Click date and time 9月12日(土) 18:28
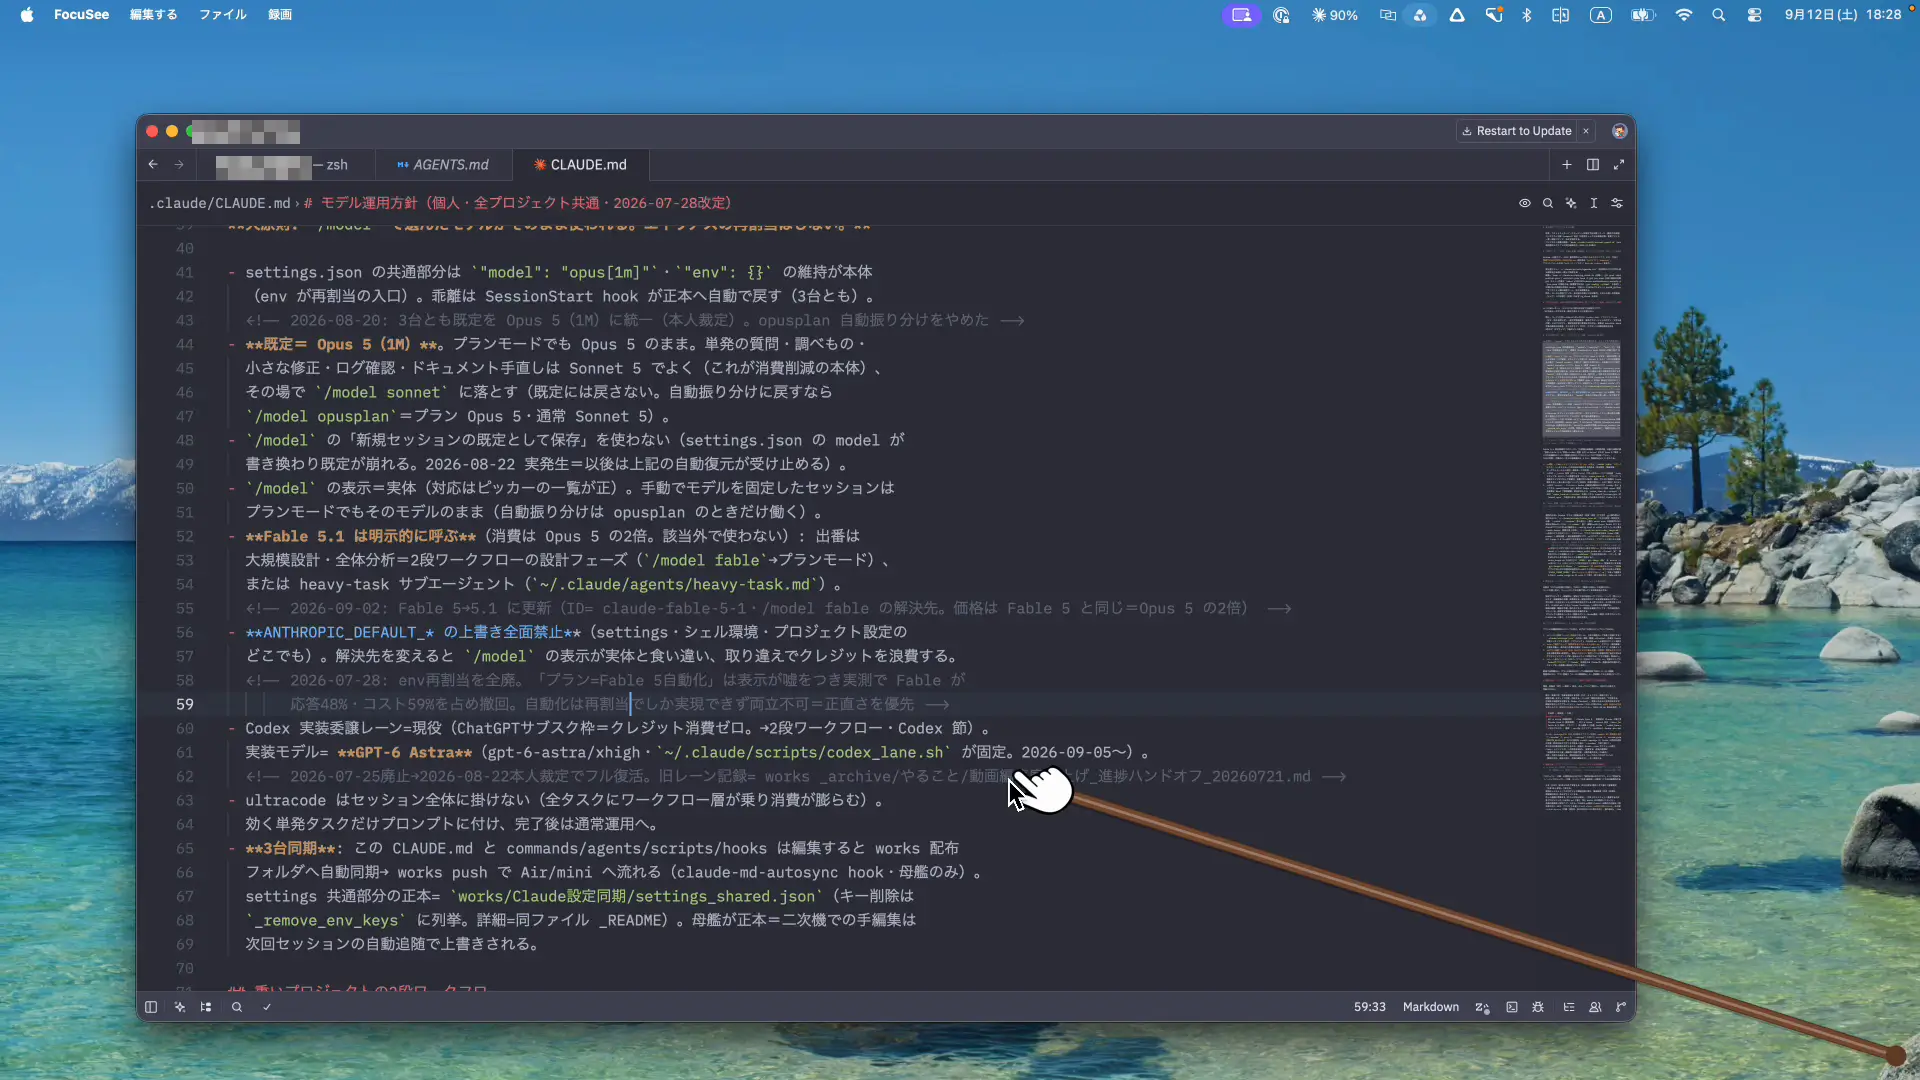 click(1843, 15)
